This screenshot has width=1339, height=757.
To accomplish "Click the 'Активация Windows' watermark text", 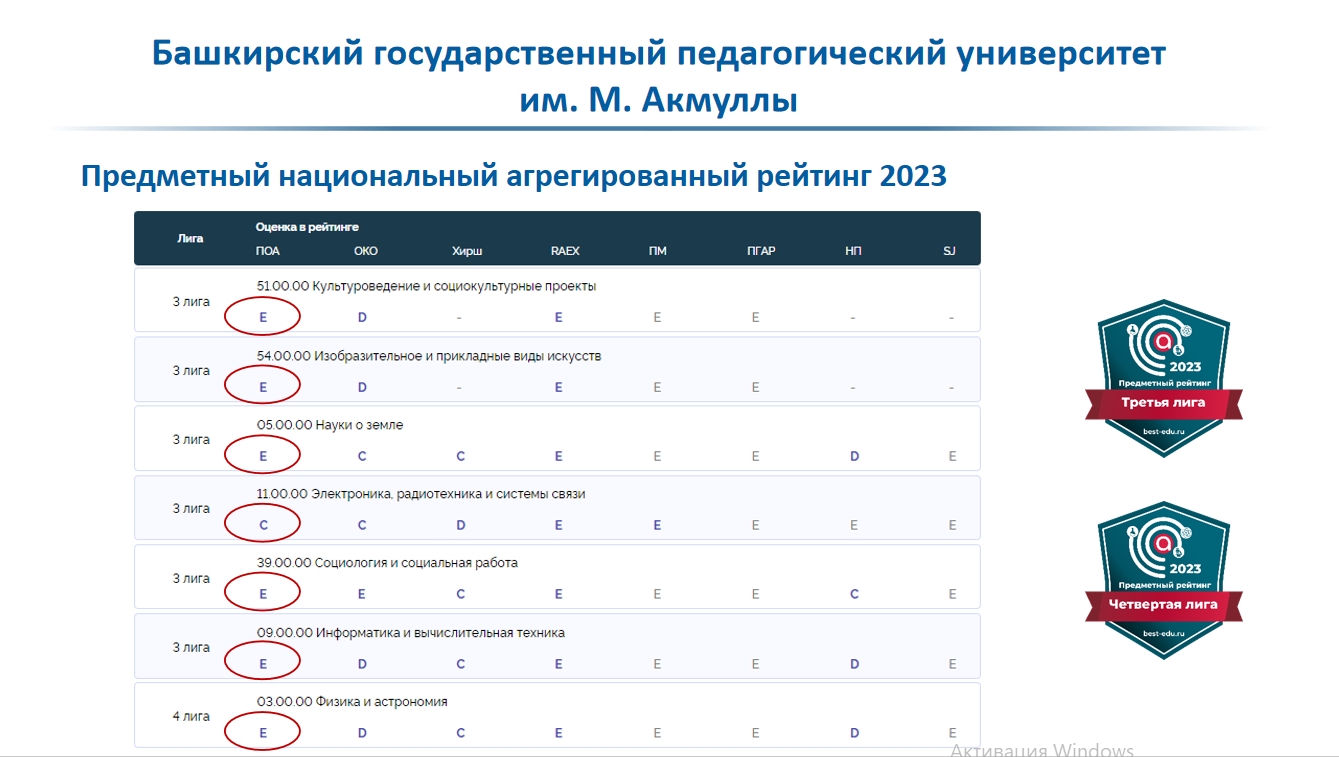I will click(1041, 750).
